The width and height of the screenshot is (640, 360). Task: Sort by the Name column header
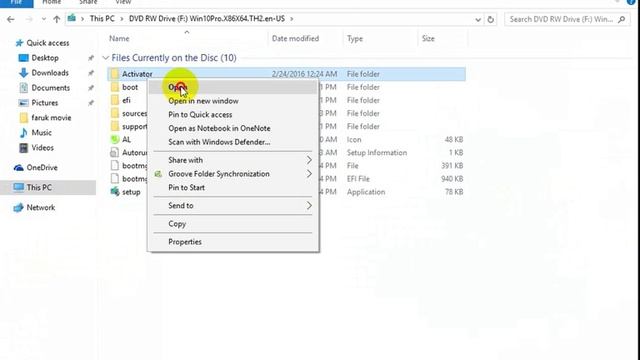tap(119, 38)
